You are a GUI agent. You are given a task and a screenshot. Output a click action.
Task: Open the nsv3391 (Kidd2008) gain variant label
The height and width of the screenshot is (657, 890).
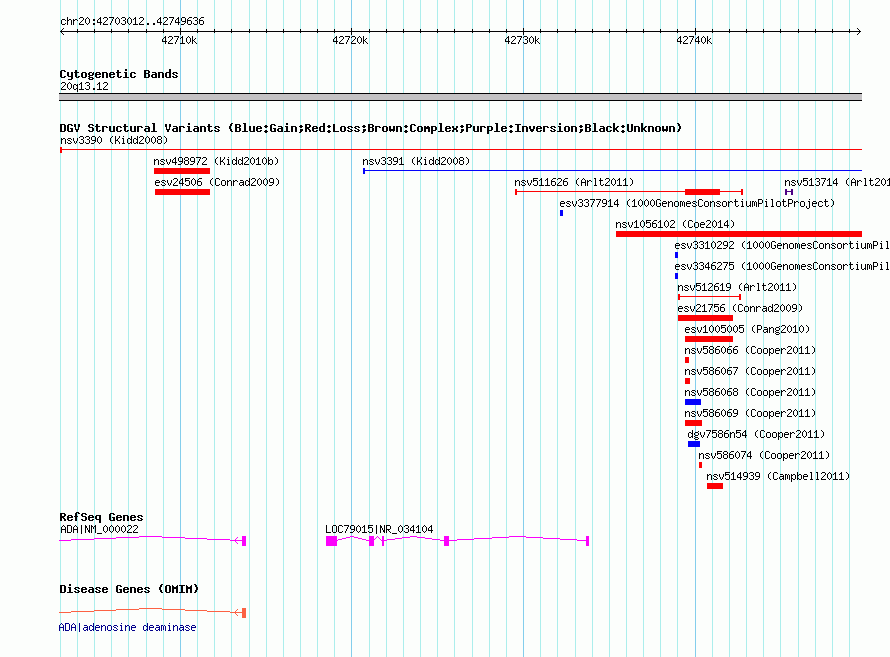[416, 161]
